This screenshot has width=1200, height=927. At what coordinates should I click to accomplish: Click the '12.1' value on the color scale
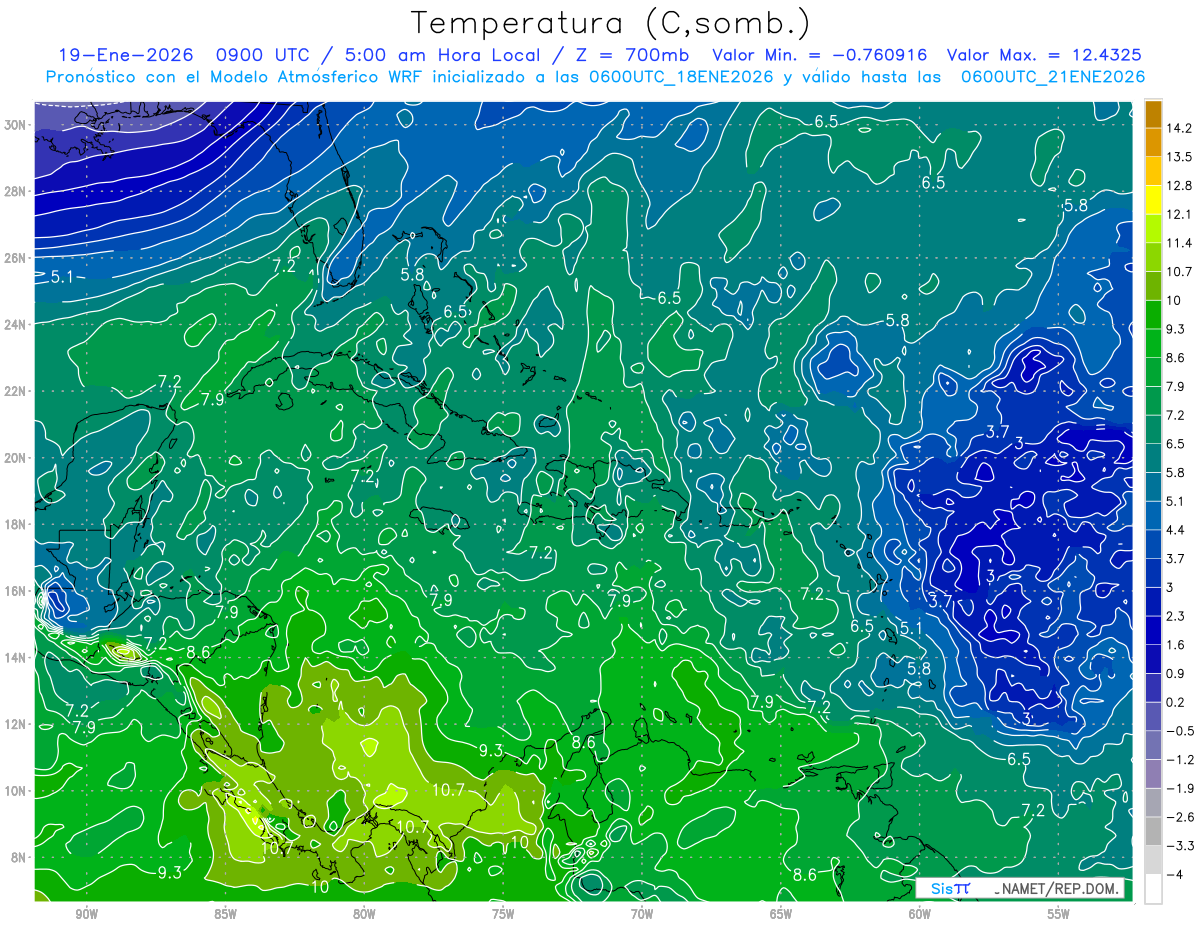click(1178, 214)
